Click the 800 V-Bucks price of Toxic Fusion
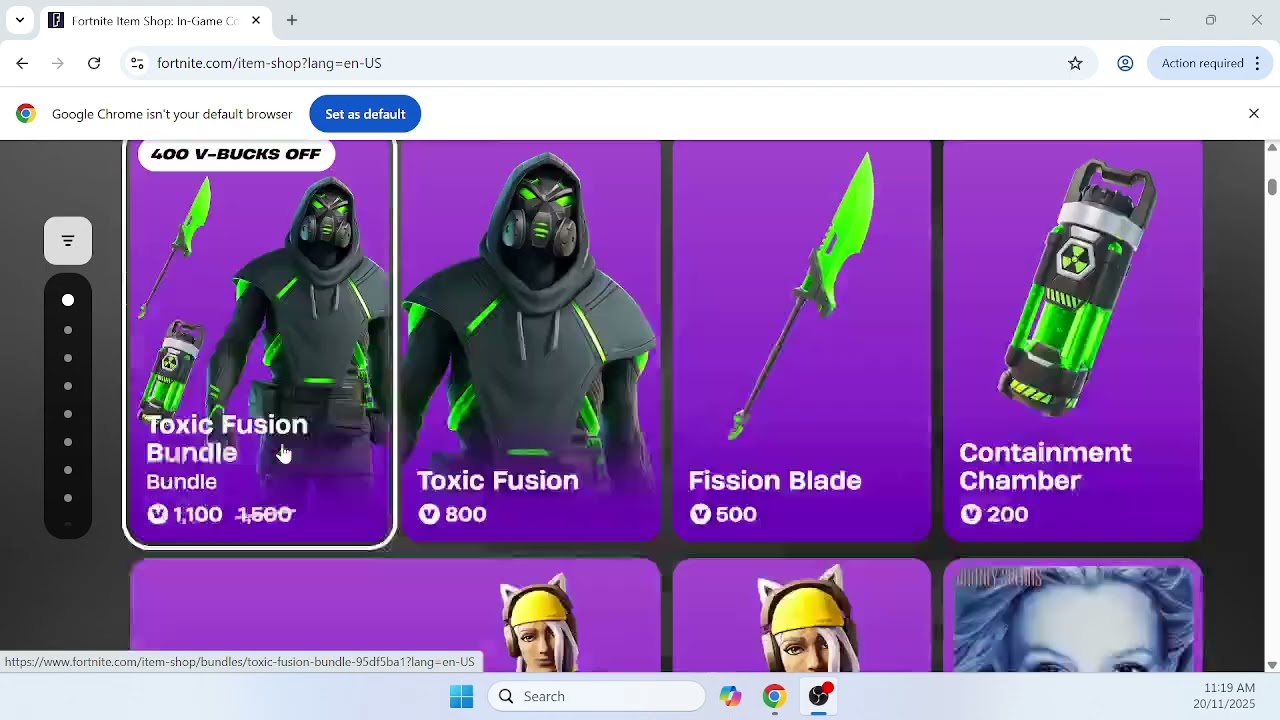This screenshot has width=1280, height=720. pos(453,514)
